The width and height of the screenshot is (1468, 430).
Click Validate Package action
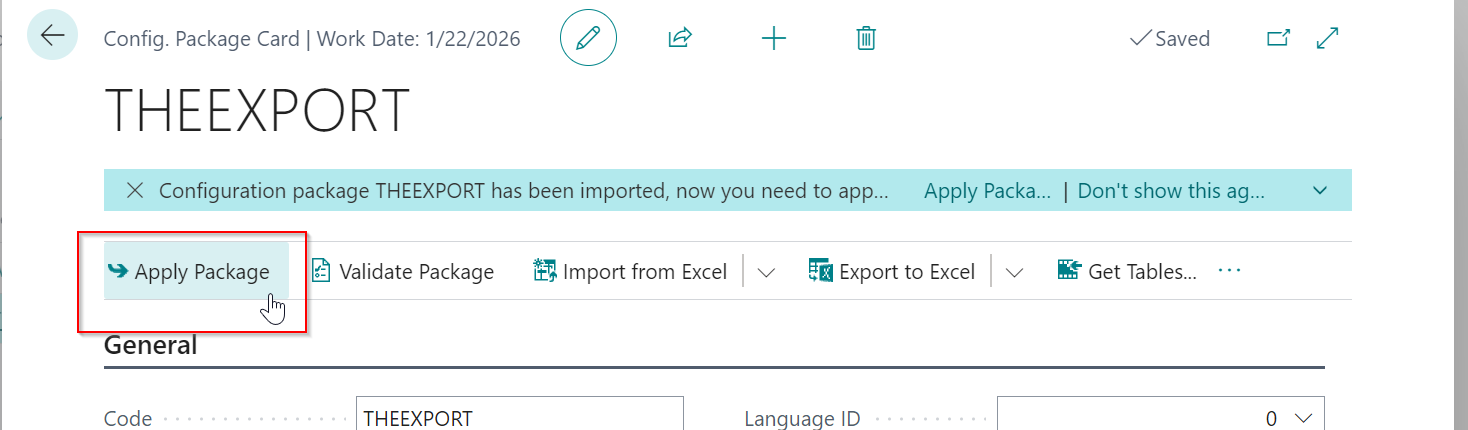(x=403, y=272)
